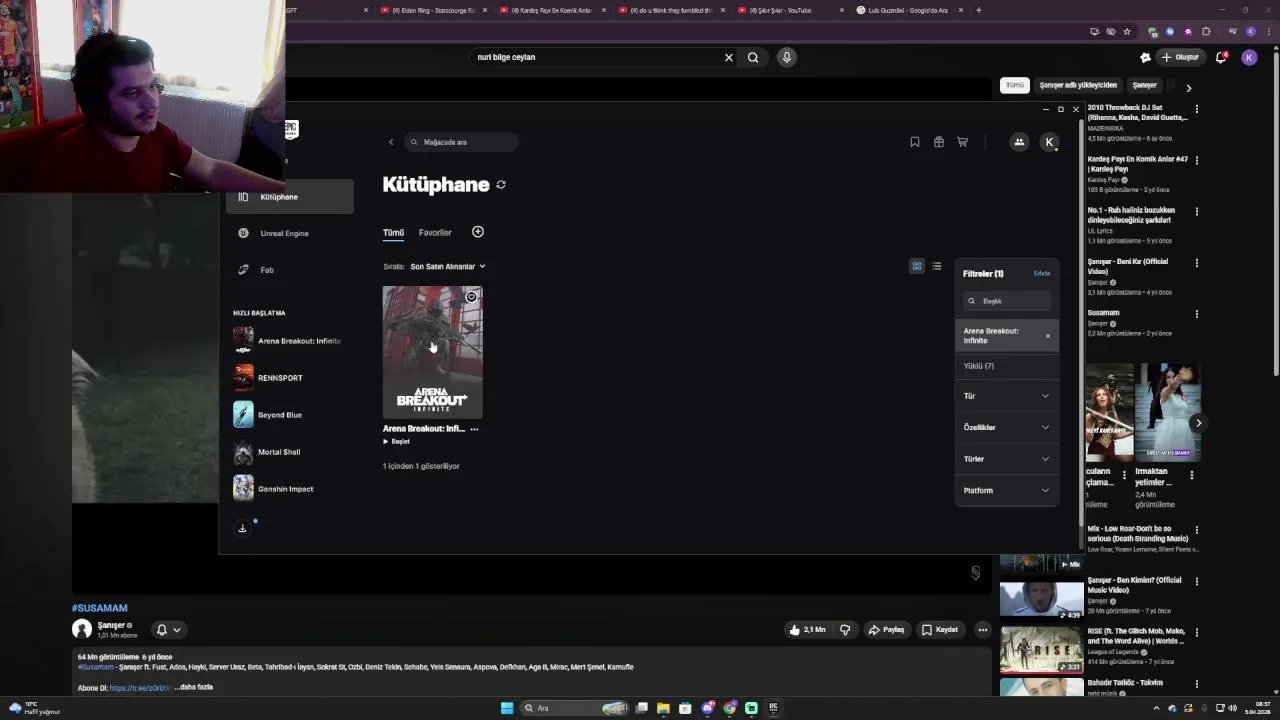This screenshot has height=720, width=1280.
Task: Select the Favoriler library tab
Action: [435, 233]
